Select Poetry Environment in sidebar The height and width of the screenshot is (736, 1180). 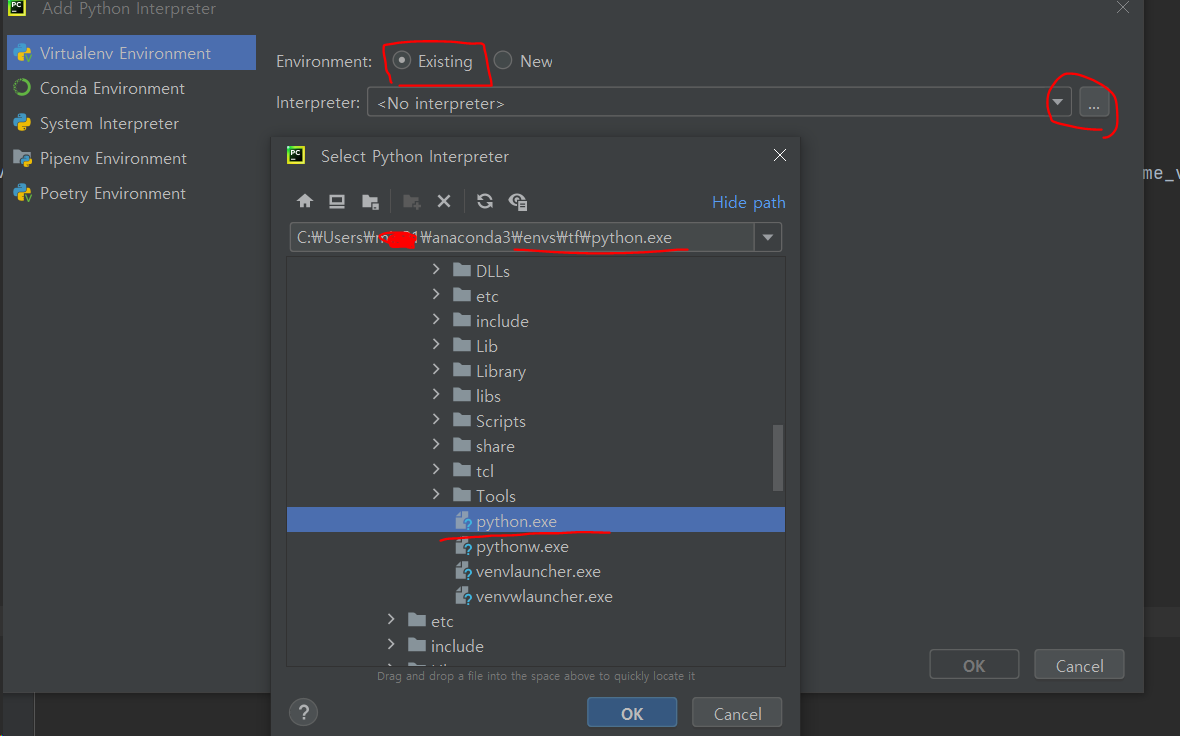(x=131, y=193)
